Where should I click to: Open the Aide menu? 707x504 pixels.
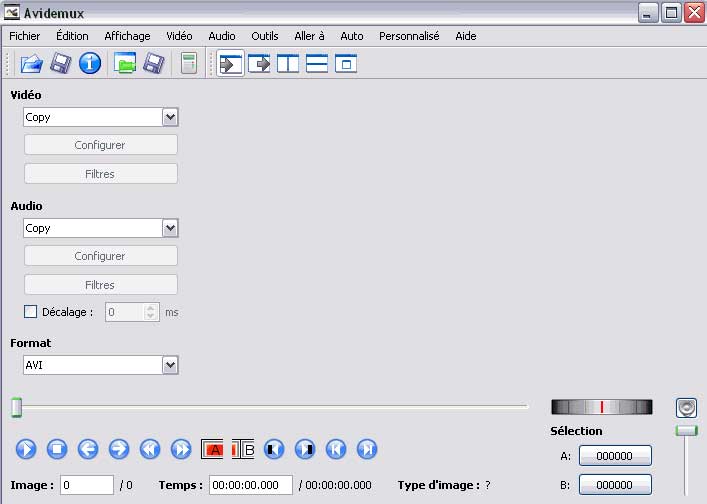[x=466, y=36]
